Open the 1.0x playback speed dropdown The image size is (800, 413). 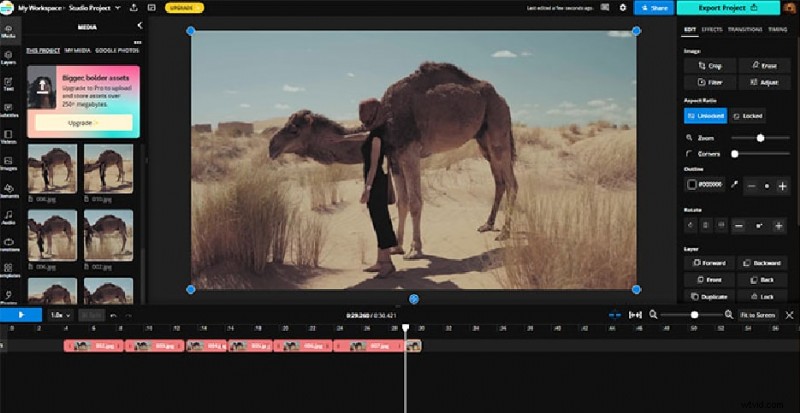click(60, 315)
